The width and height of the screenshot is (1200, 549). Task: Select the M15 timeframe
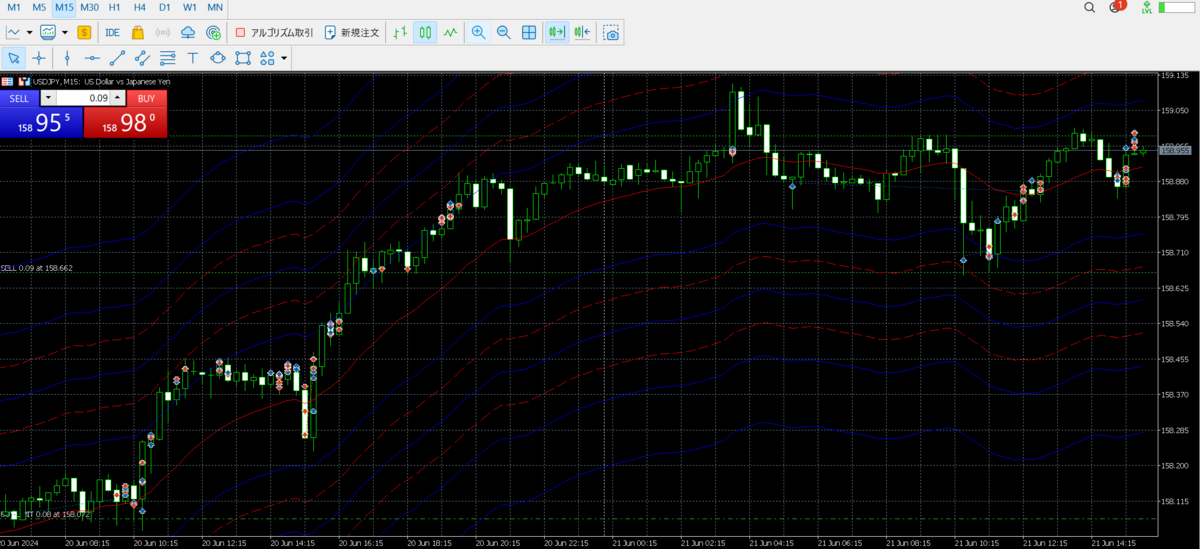64,7
